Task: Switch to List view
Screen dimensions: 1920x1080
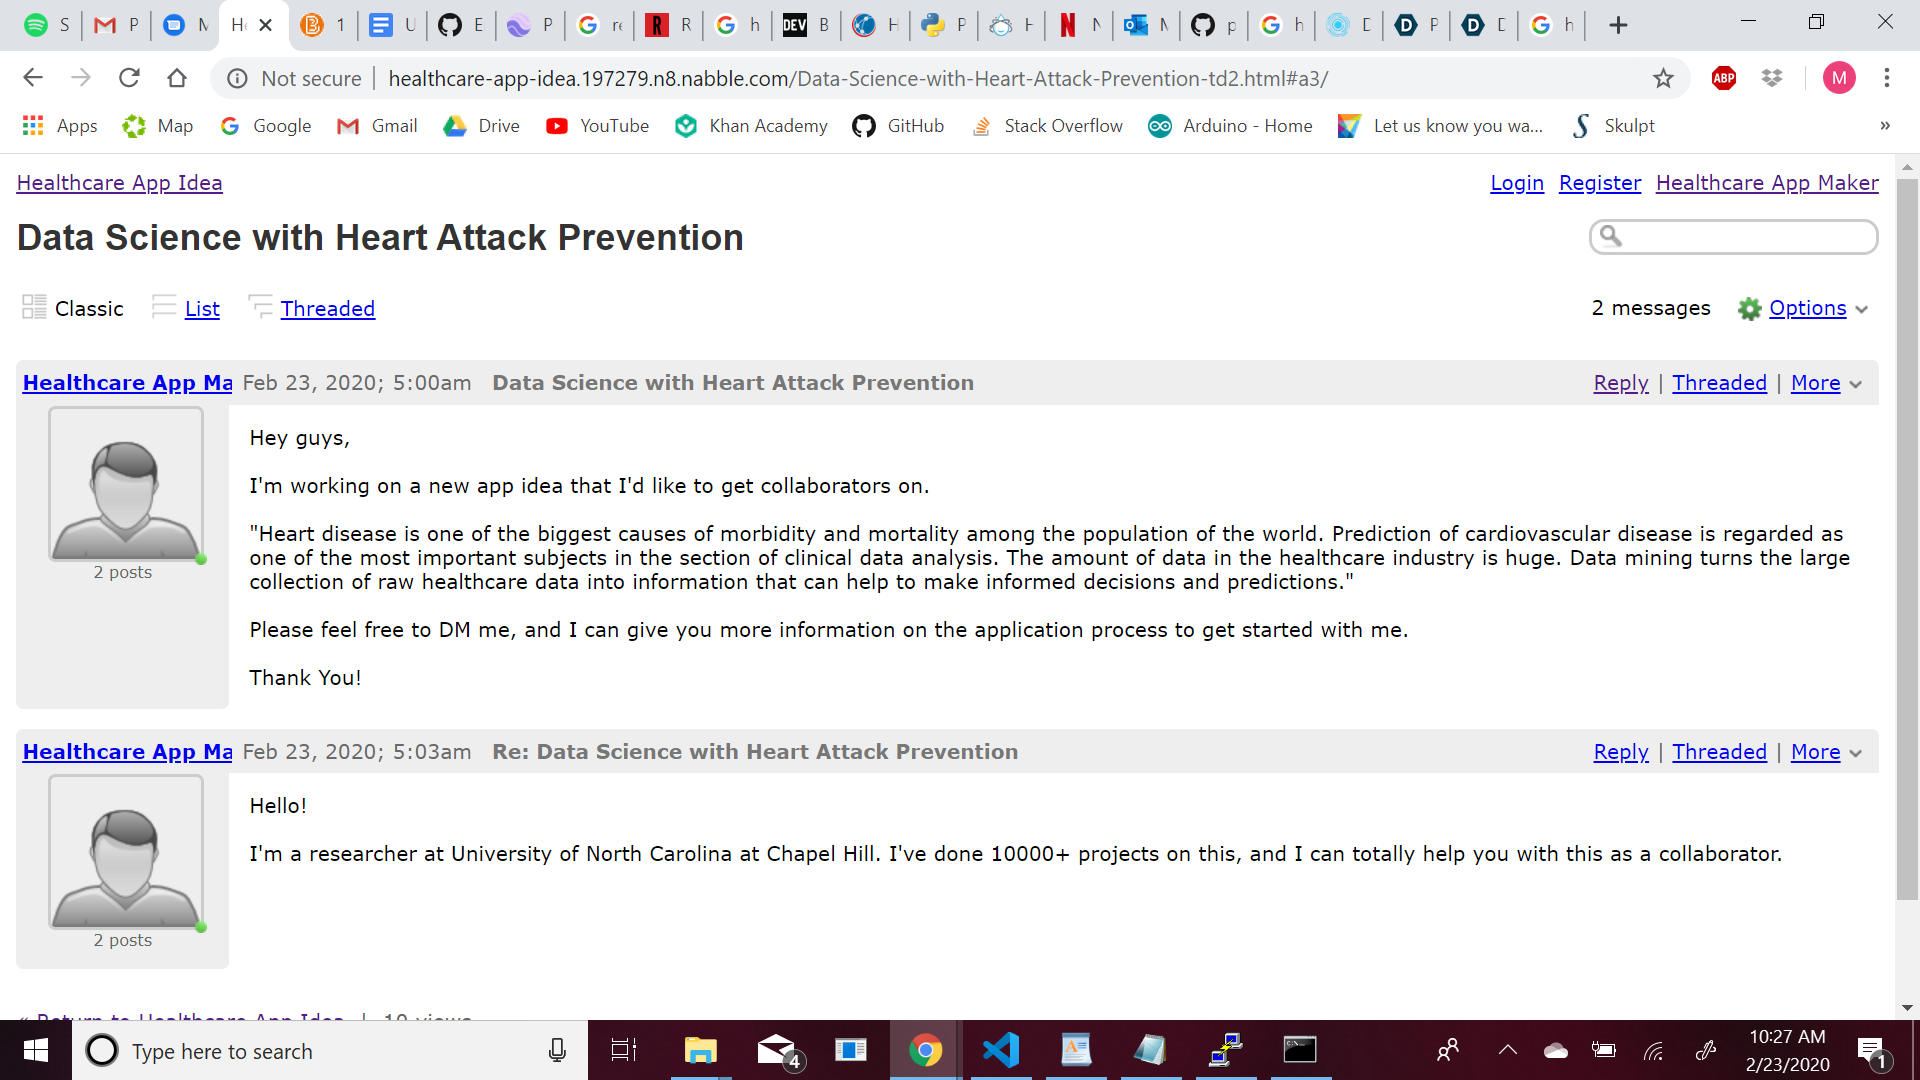Action: tap(202, 309)
